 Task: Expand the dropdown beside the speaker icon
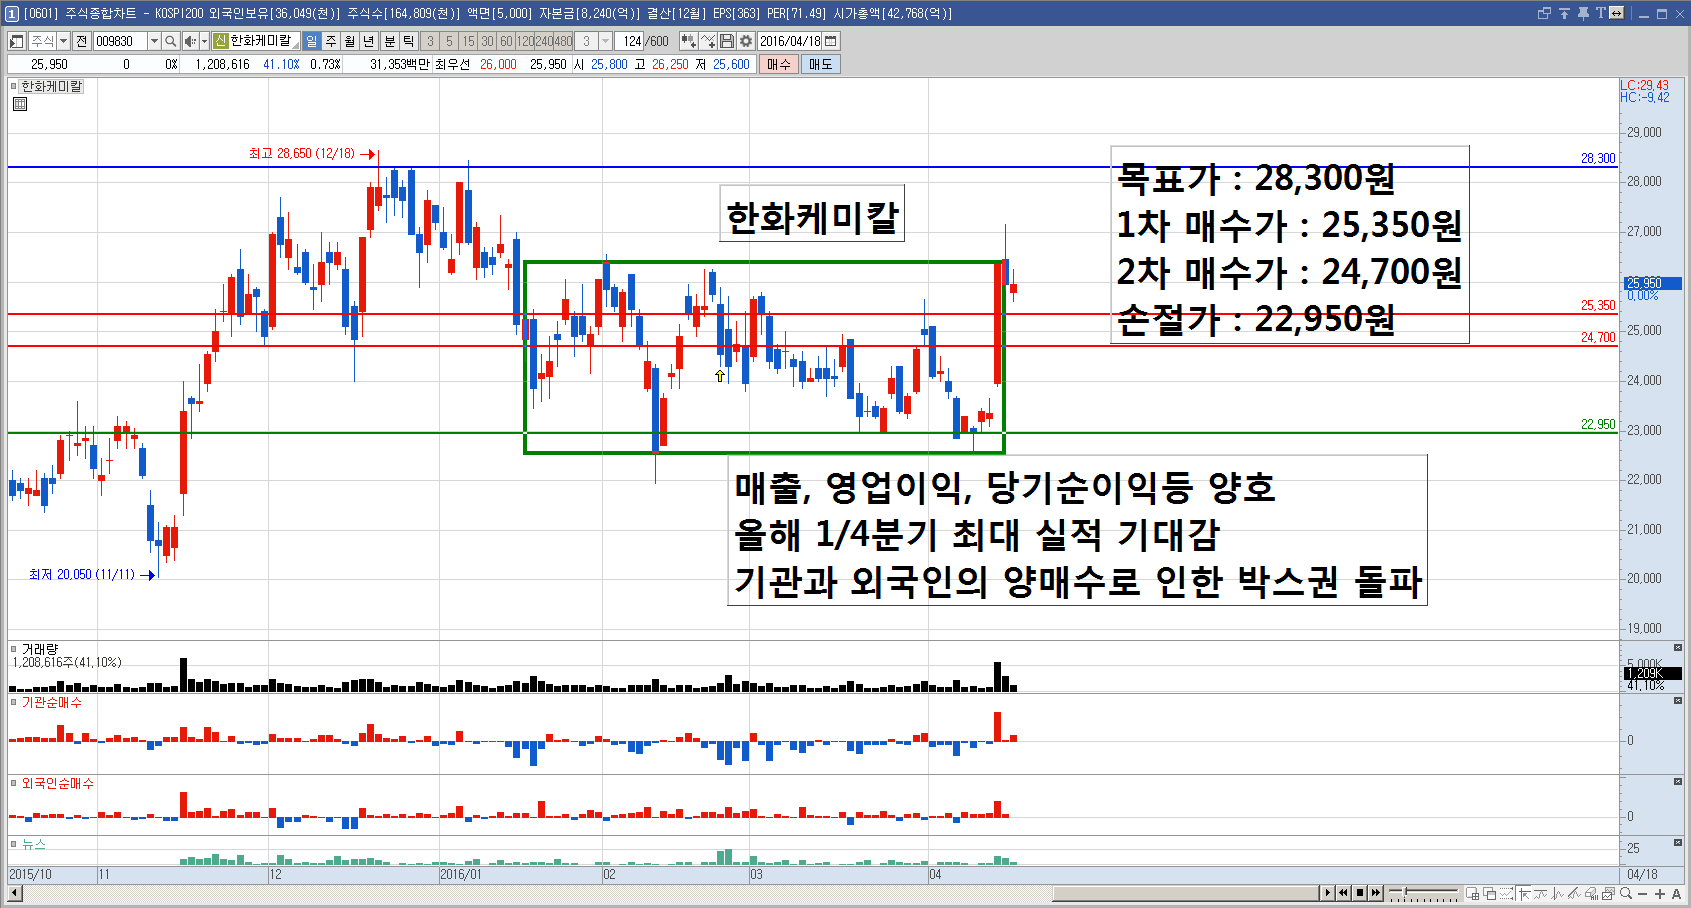click(204, 41)
